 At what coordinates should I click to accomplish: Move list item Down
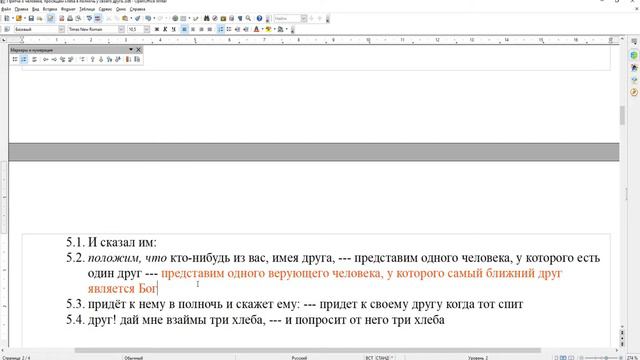pyautogui.click(x=101, y=60)
